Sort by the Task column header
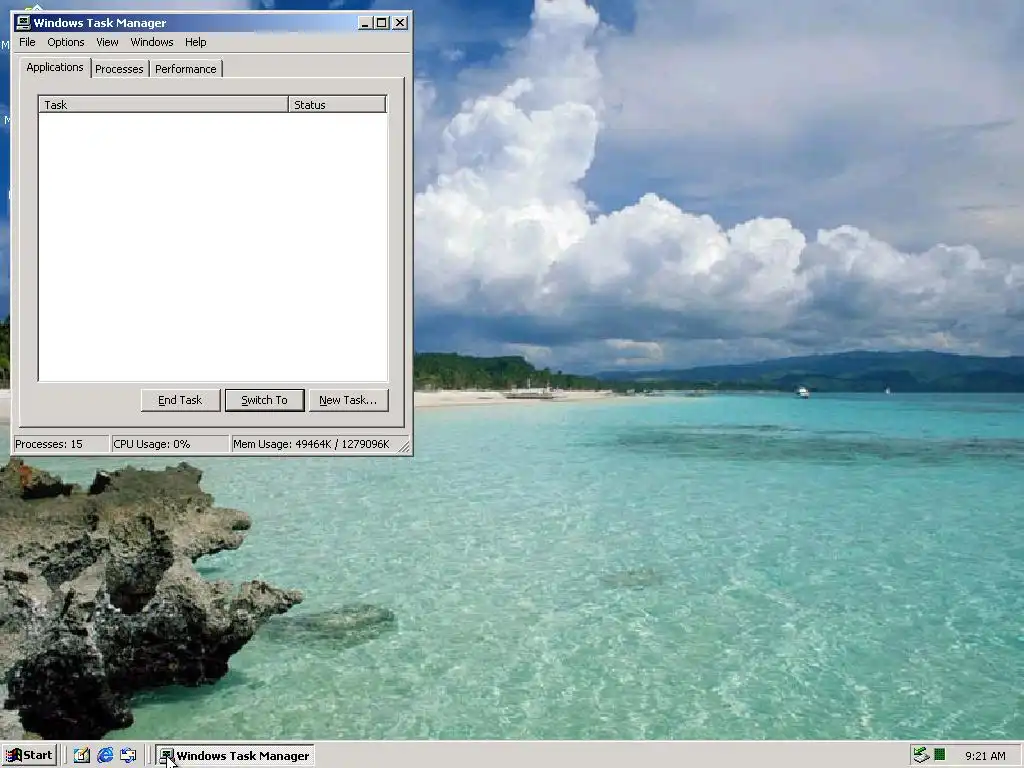Image resolution: width=1024 pixels, height=768 pixels. [x=163, y=104]
